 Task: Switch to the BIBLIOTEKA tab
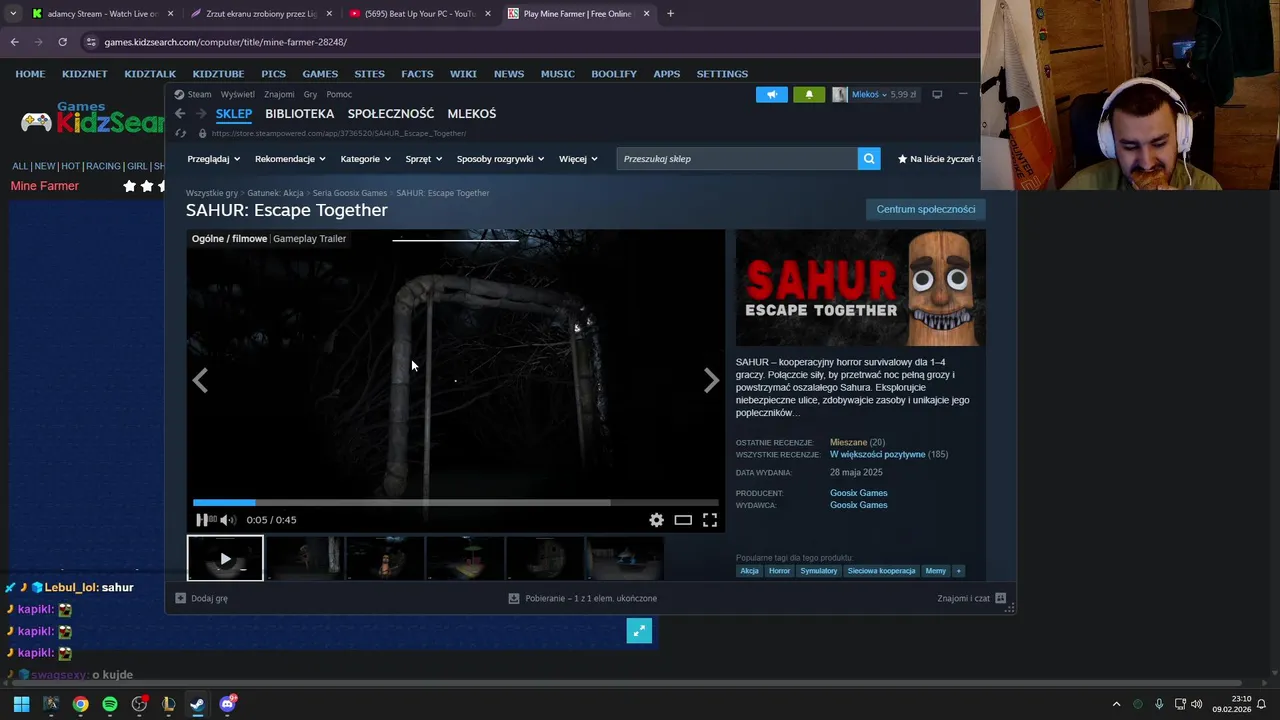pyautogui.click(x=299, y=114)
